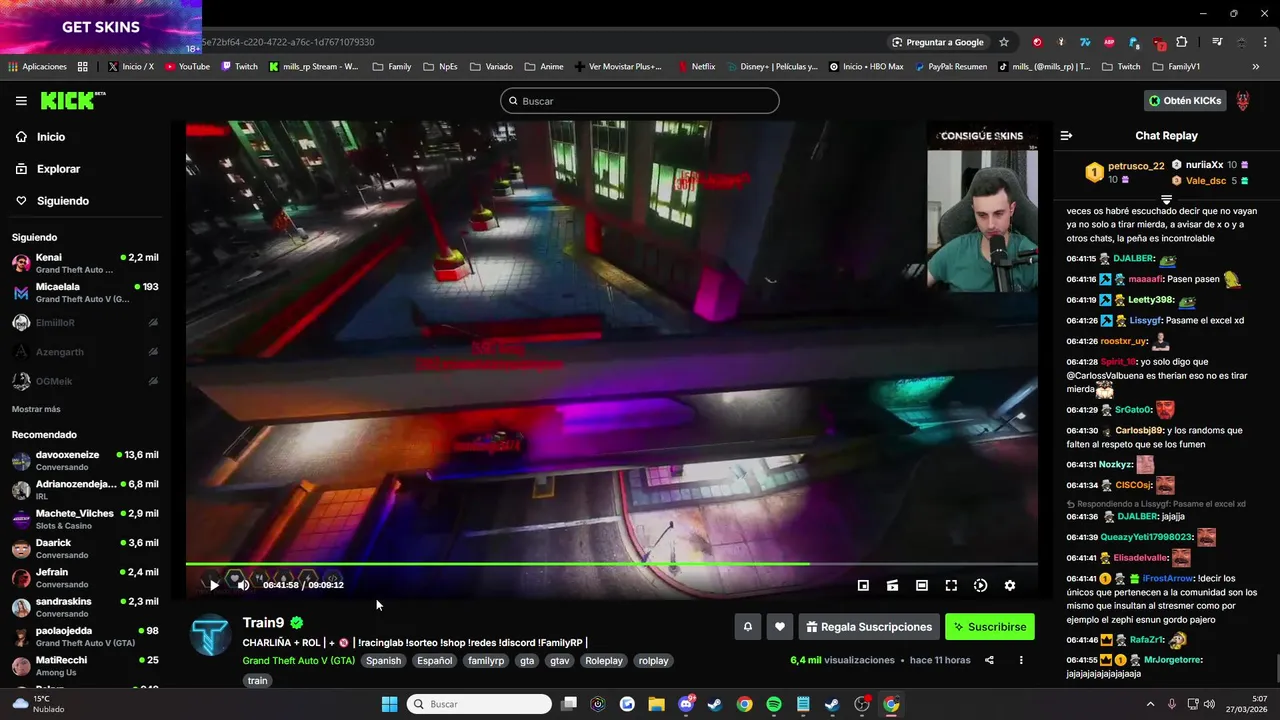
Task: Select the Roleplay tag
Action: click(x=604, y=661)
